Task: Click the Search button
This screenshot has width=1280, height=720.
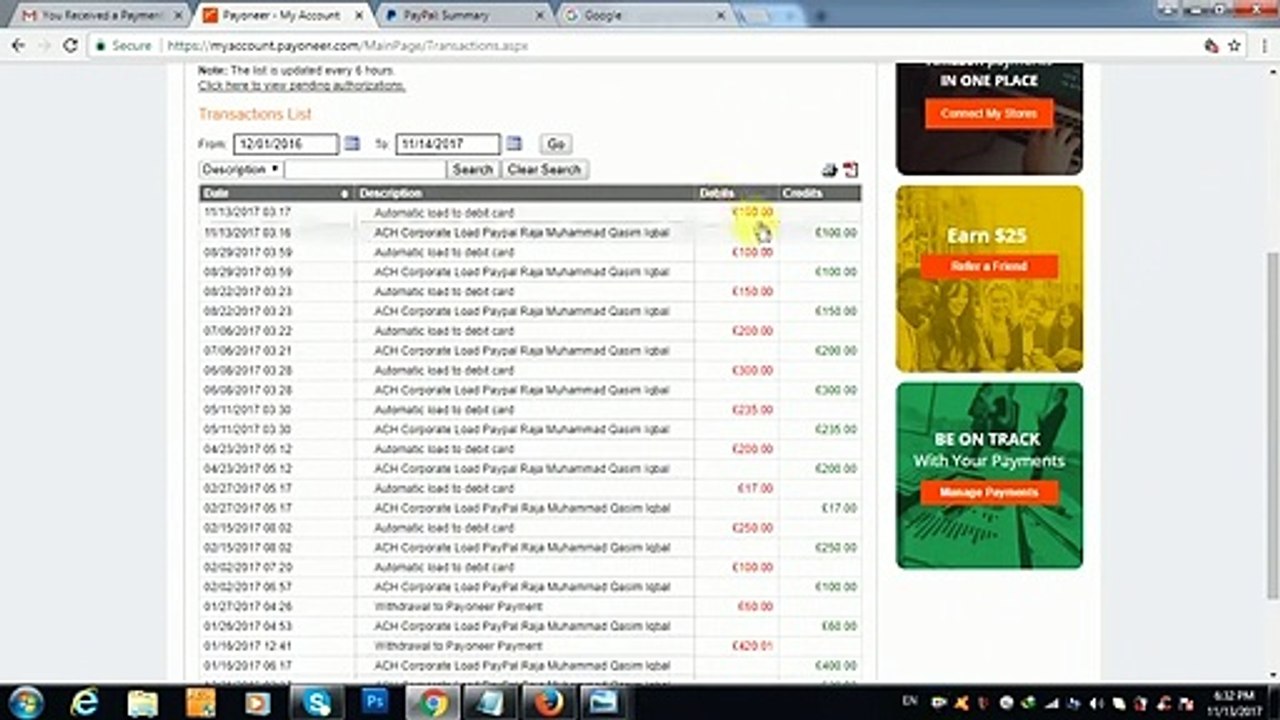Action: pyautogui.click(x=472, y=170)
